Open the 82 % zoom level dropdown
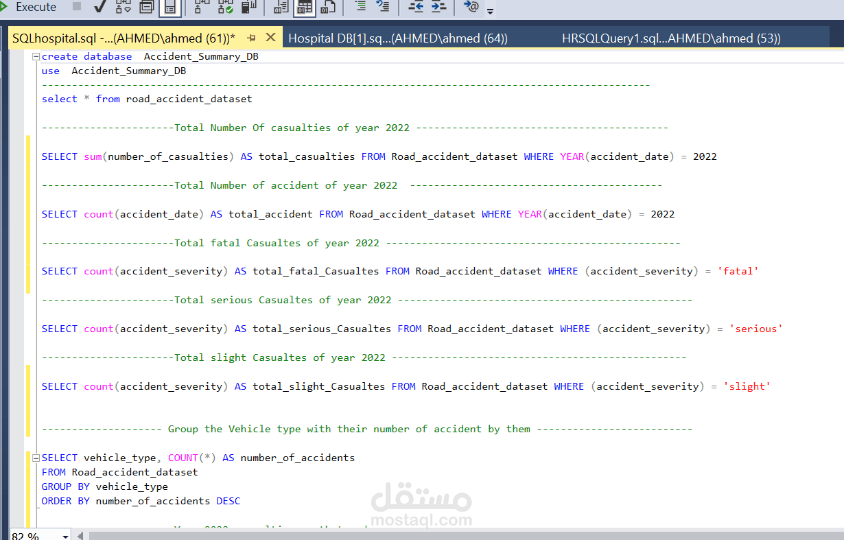Viewport: 844px width, 540px height. click(x=65, y=536)
